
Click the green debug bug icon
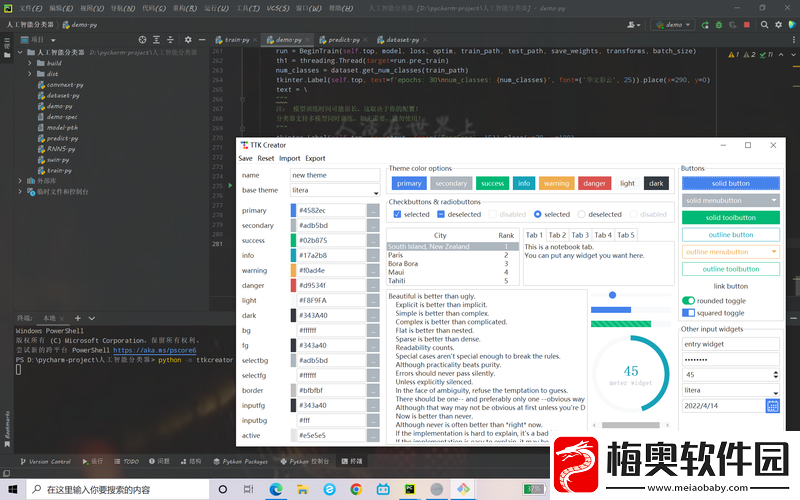(719, 24)
